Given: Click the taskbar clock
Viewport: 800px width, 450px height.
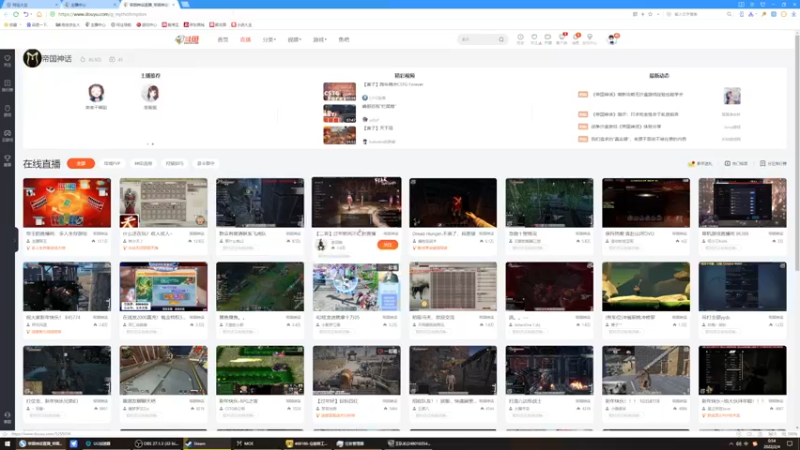Looking at the screenshot, I should pyautogui.click(x=771, y=443).
